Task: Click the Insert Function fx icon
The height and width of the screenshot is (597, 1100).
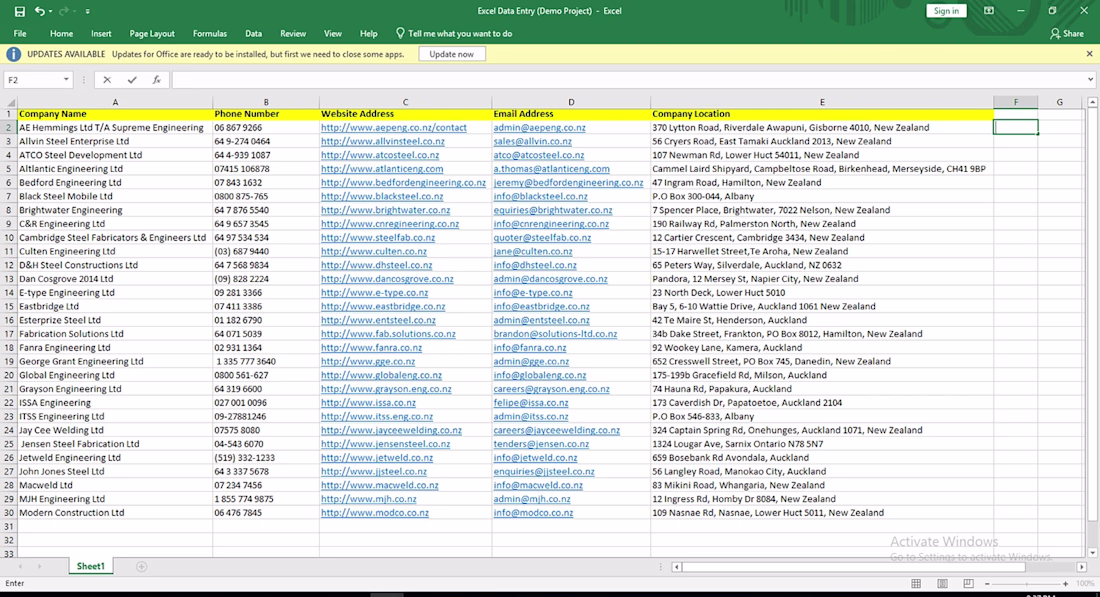Action: pos(156,80)
